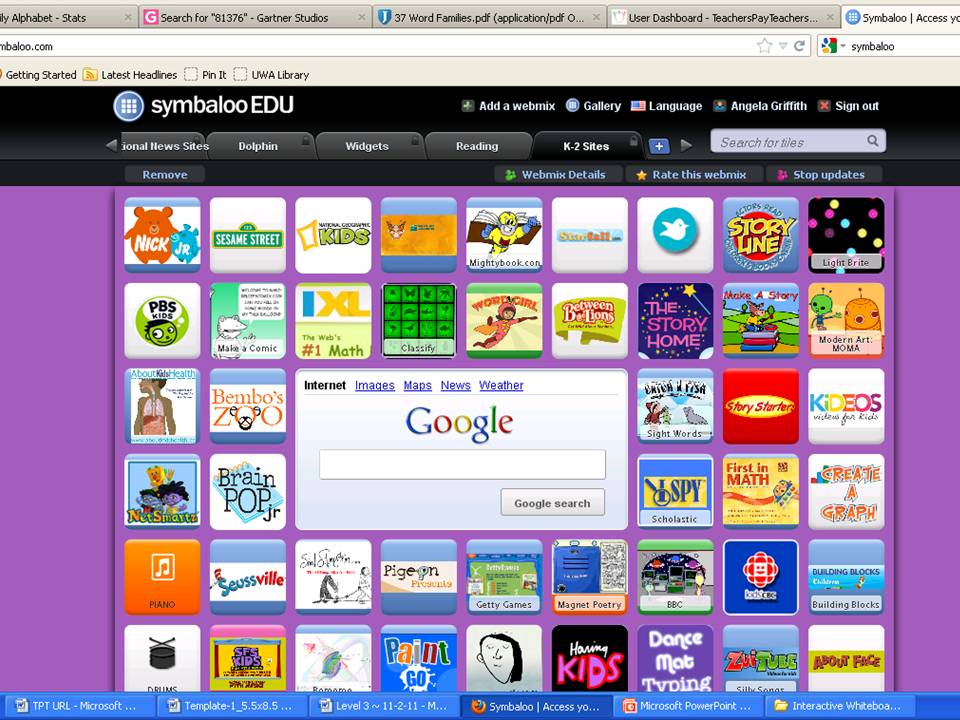Open the Kideos tile

(846, 407)
